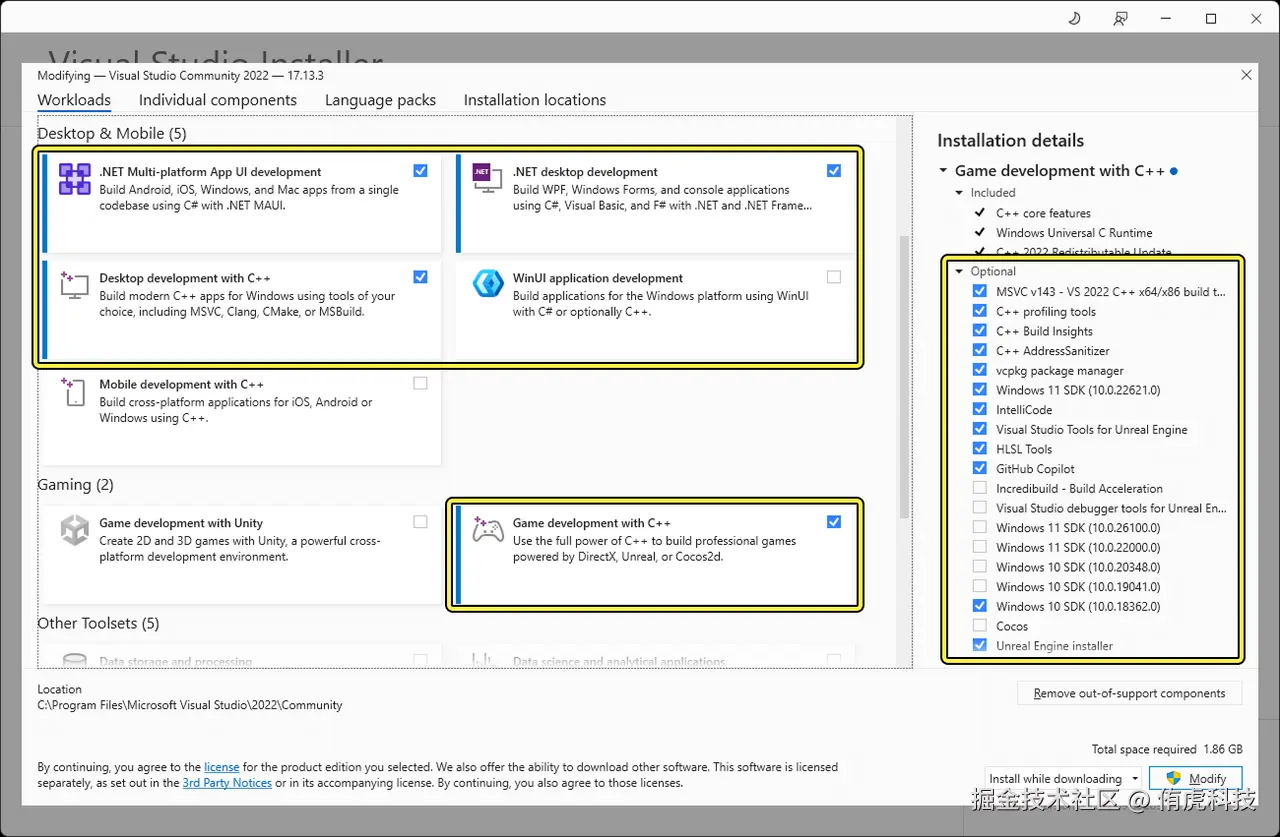
Task: Open the license link
Action: (x=222, y=767)
